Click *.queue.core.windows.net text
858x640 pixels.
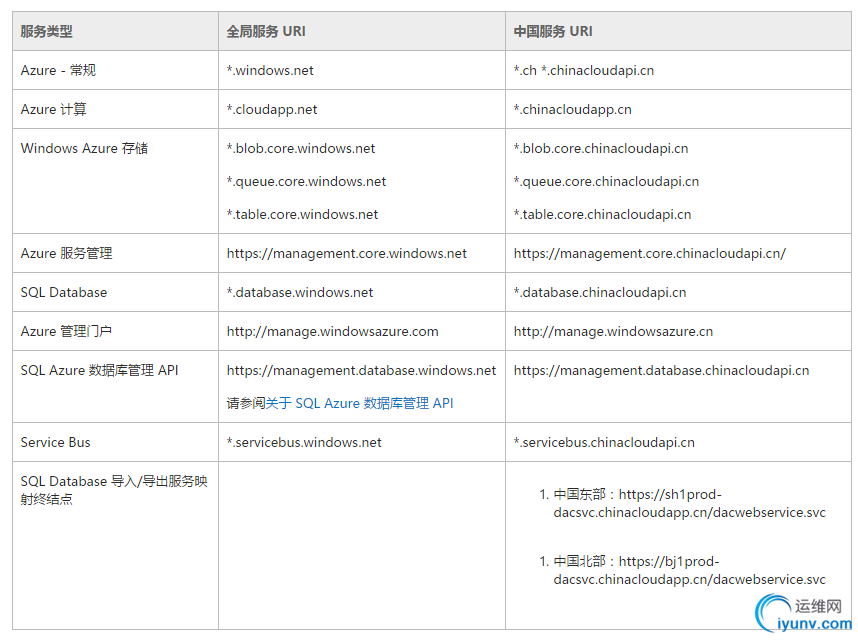pos(306,182)
